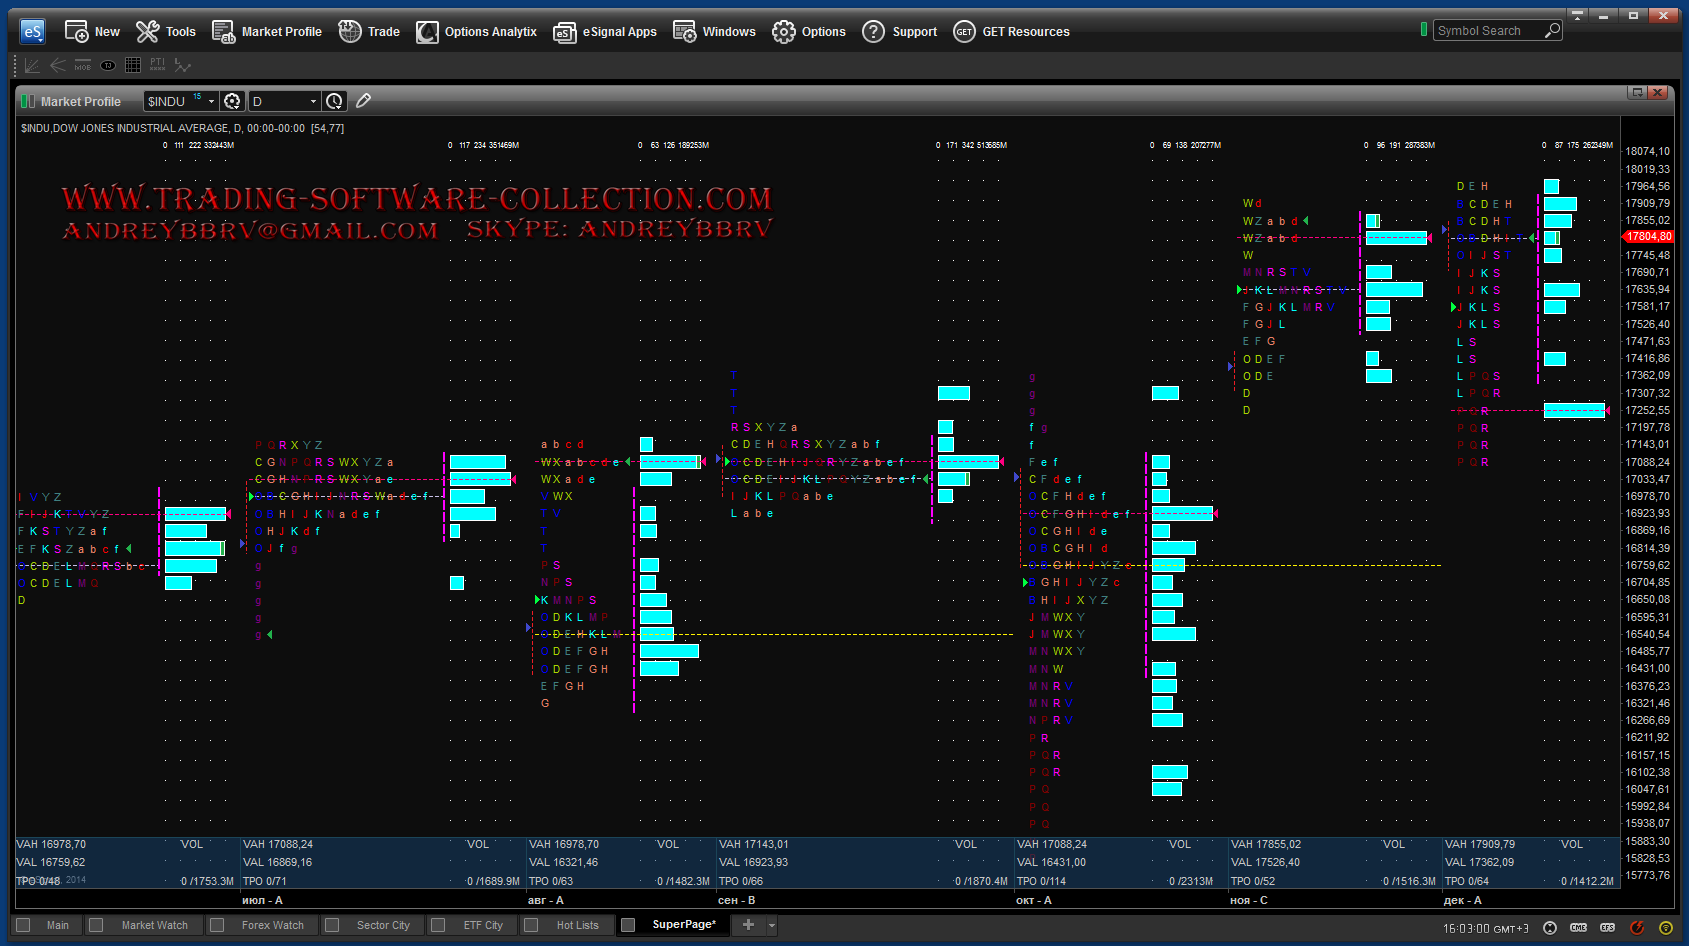The height and width of the screenshot is (946, 1689).
Task: Click the CME status bar icon
Action: 1579,927
